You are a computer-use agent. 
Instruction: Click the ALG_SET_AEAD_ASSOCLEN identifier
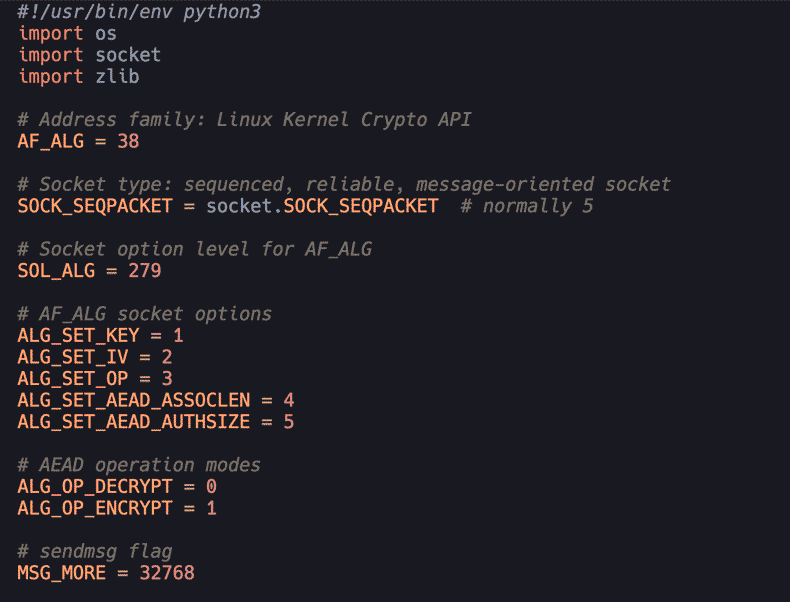134,400
